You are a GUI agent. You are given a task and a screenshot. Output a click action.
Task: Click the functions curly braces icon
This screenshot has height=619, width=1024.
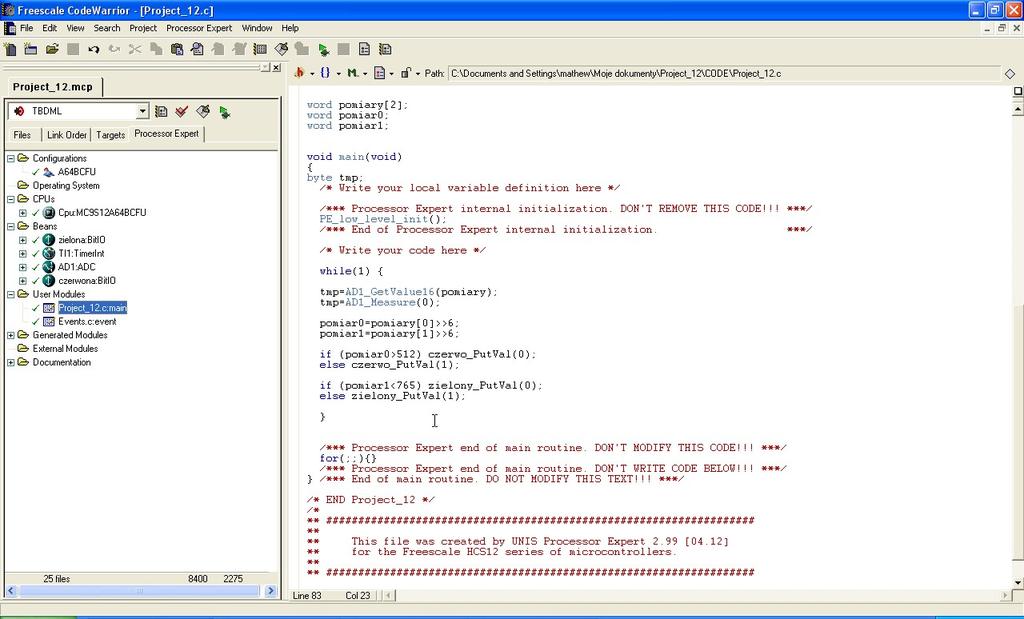(325, 73)
